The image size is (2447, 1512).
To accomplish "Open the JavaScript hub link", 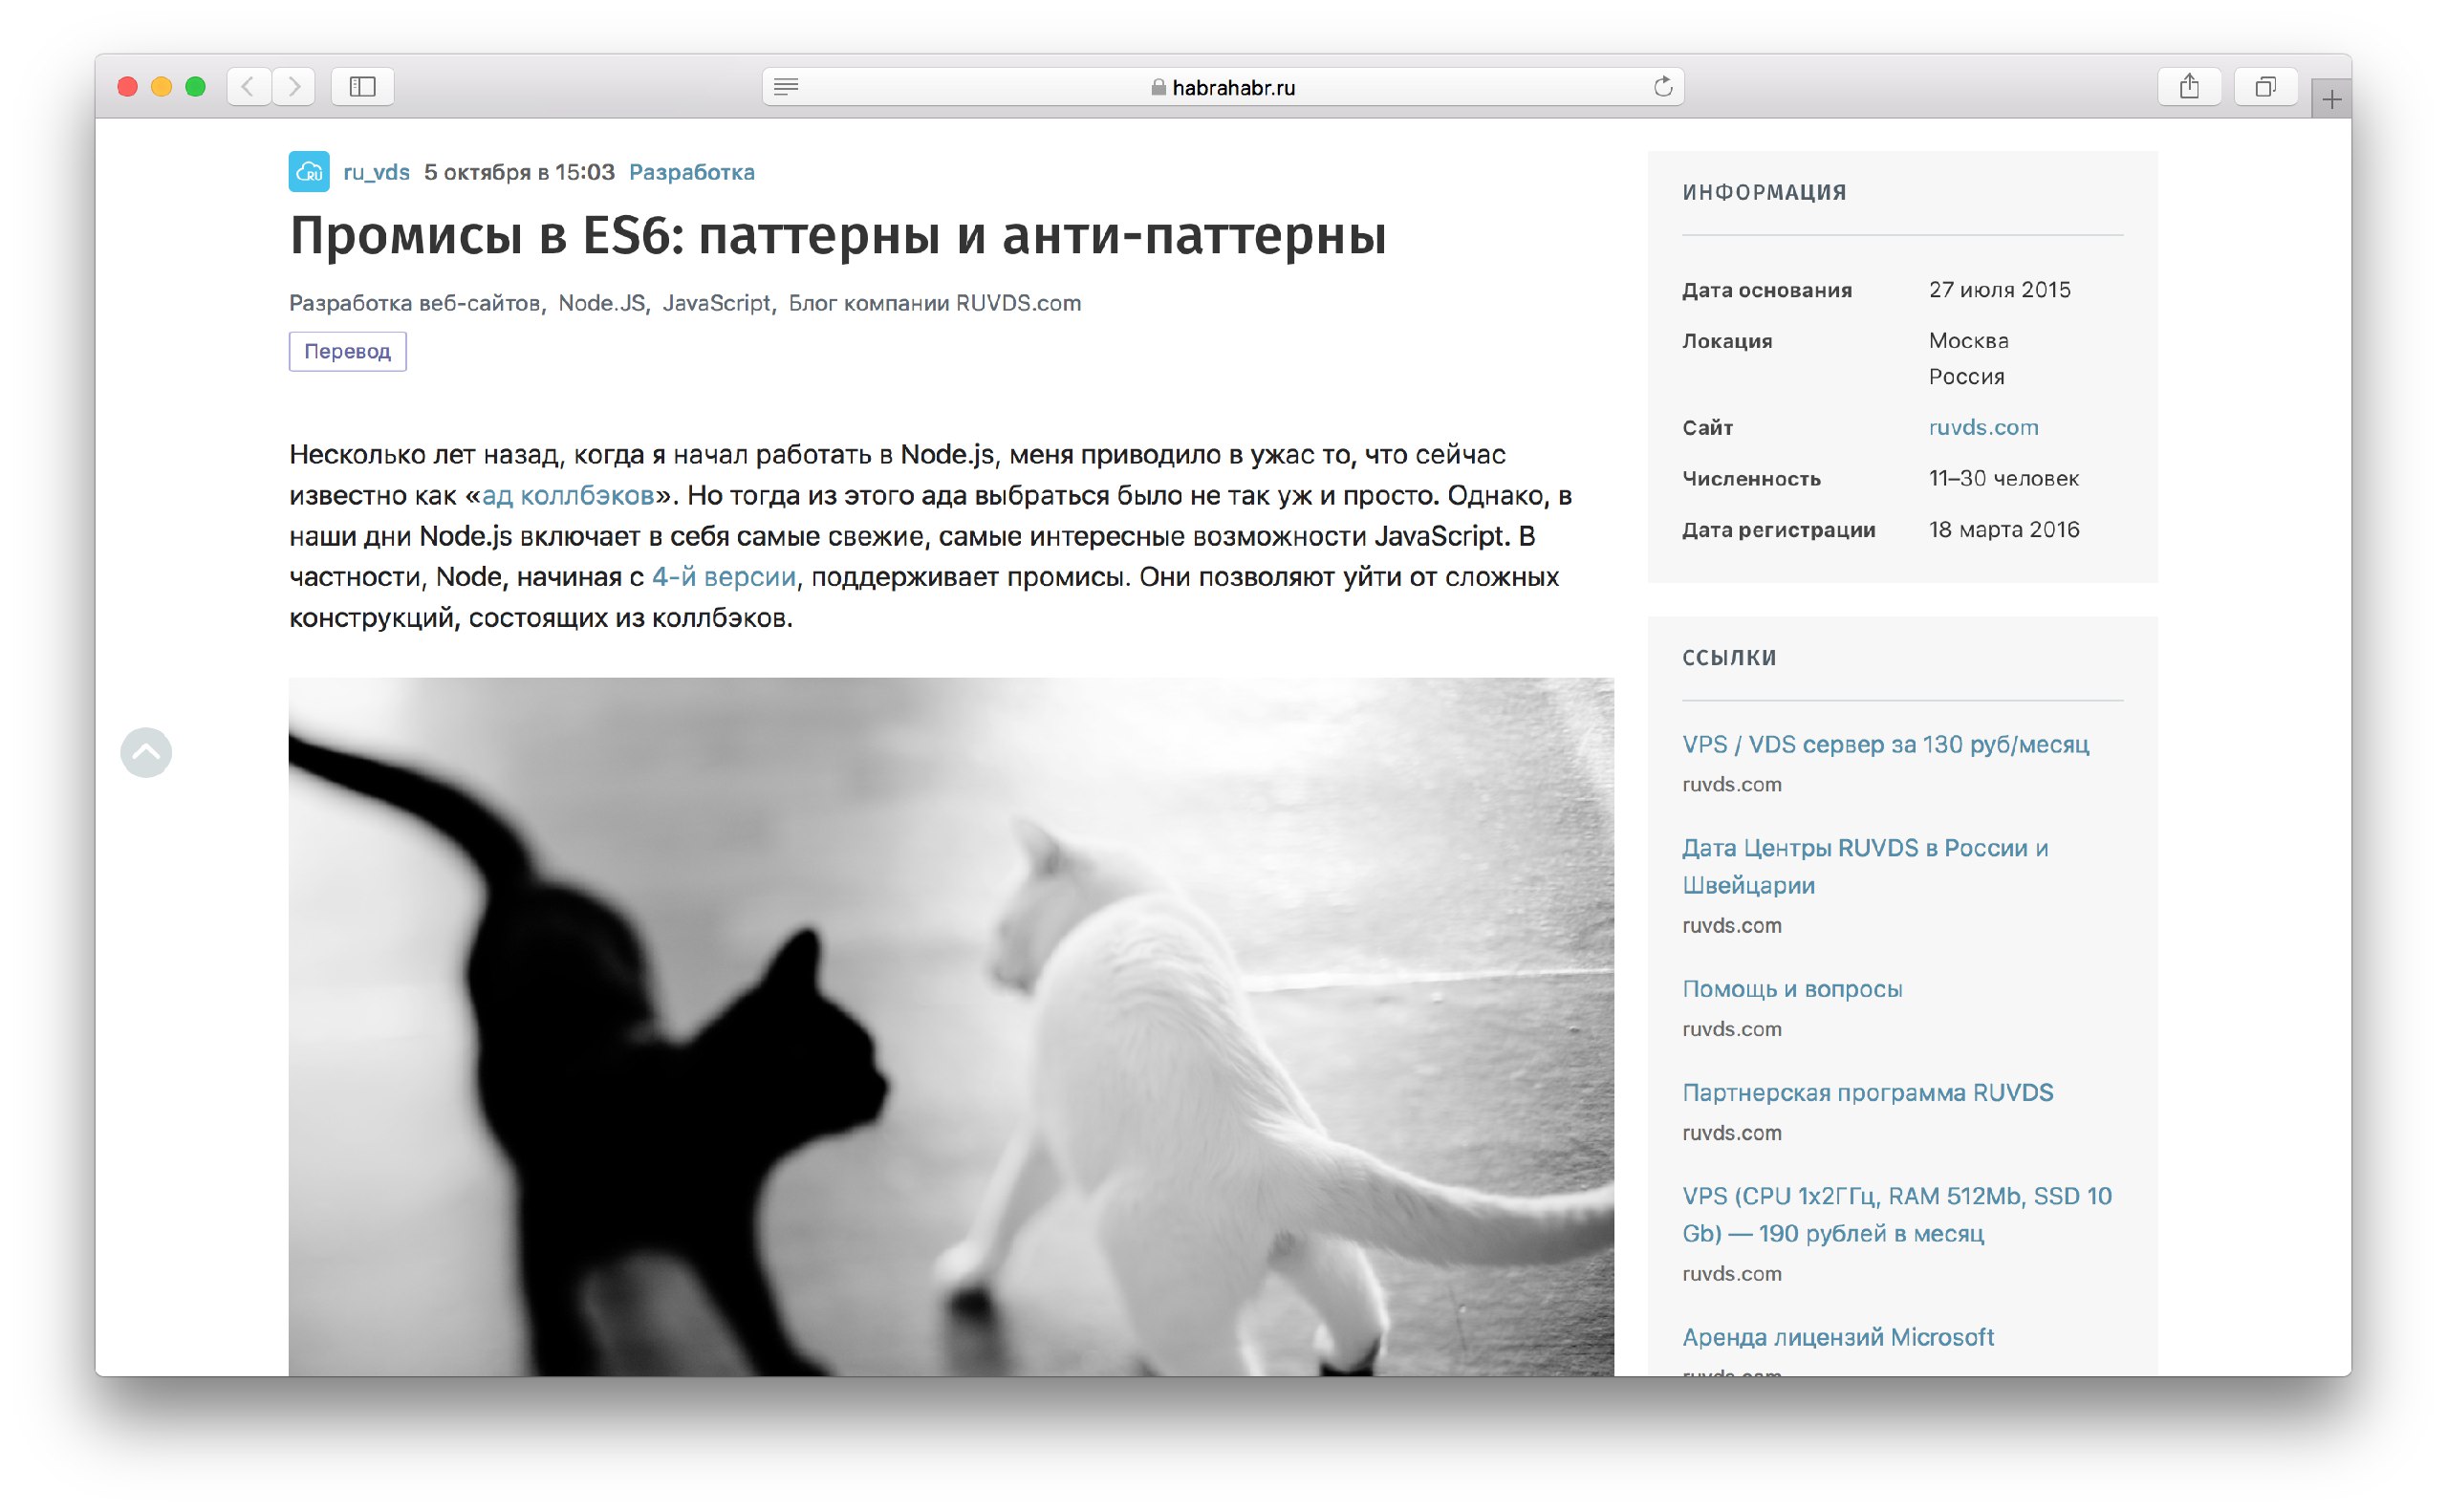I will [x=716, y=303].
